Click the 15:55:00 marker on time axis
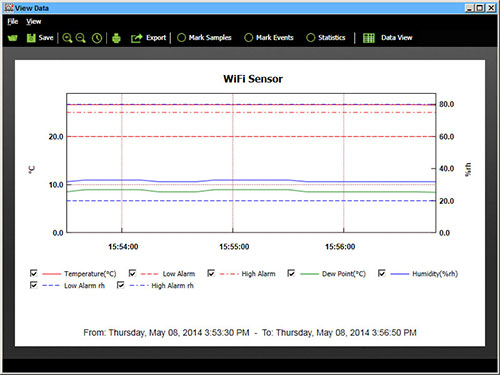The image size is (500, 375). 234,247
